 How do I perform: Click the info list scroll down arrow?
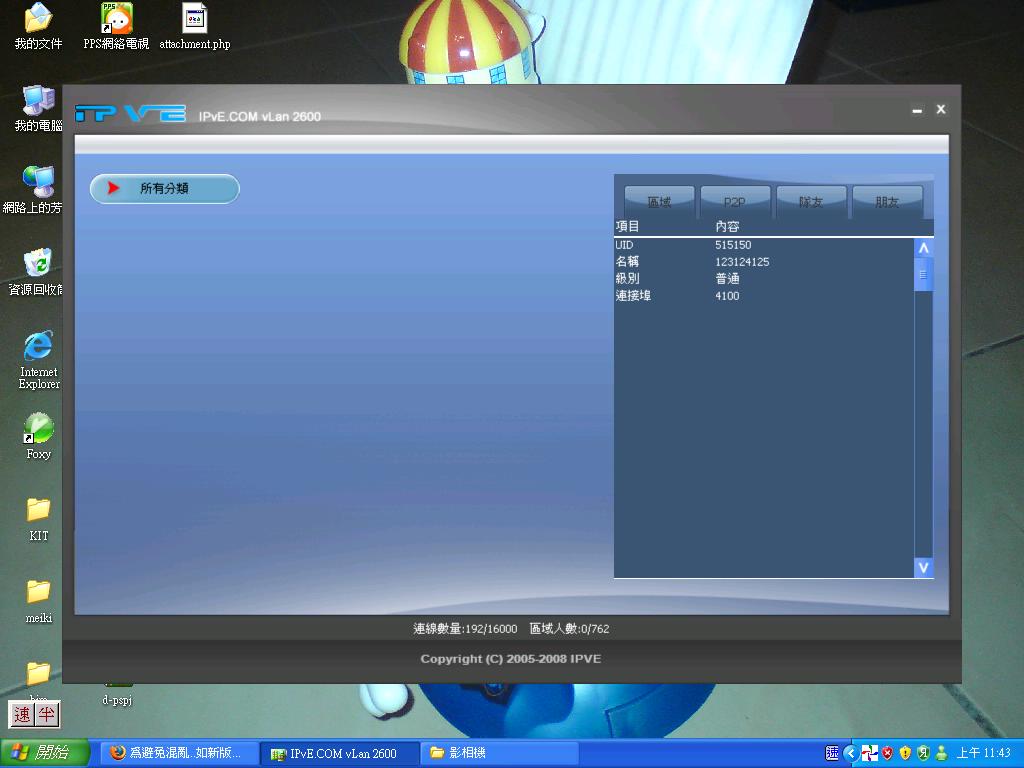coord(923,568)
